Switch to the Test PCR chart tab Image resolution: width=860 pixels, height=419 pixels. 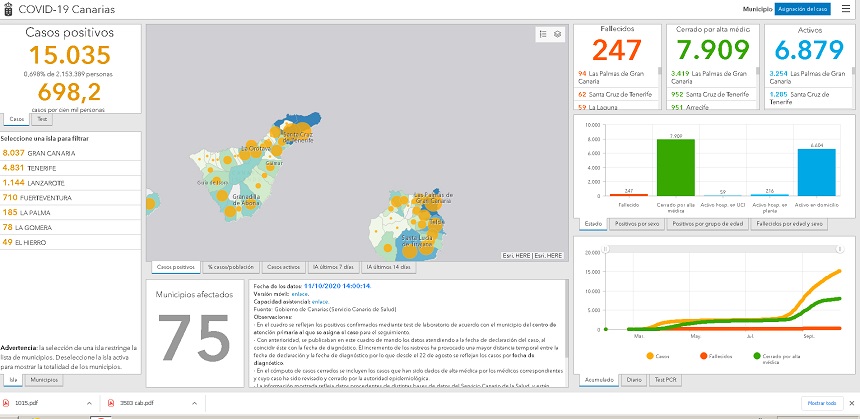point(665,380)
